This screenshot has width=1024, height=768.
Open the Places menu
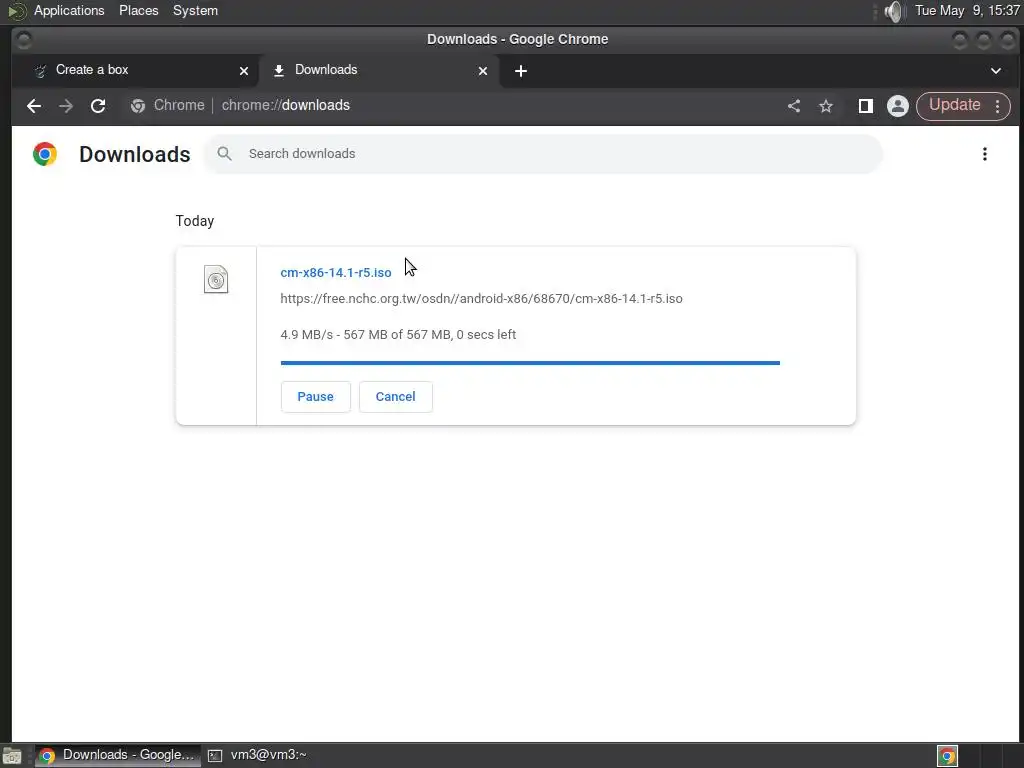138,10
